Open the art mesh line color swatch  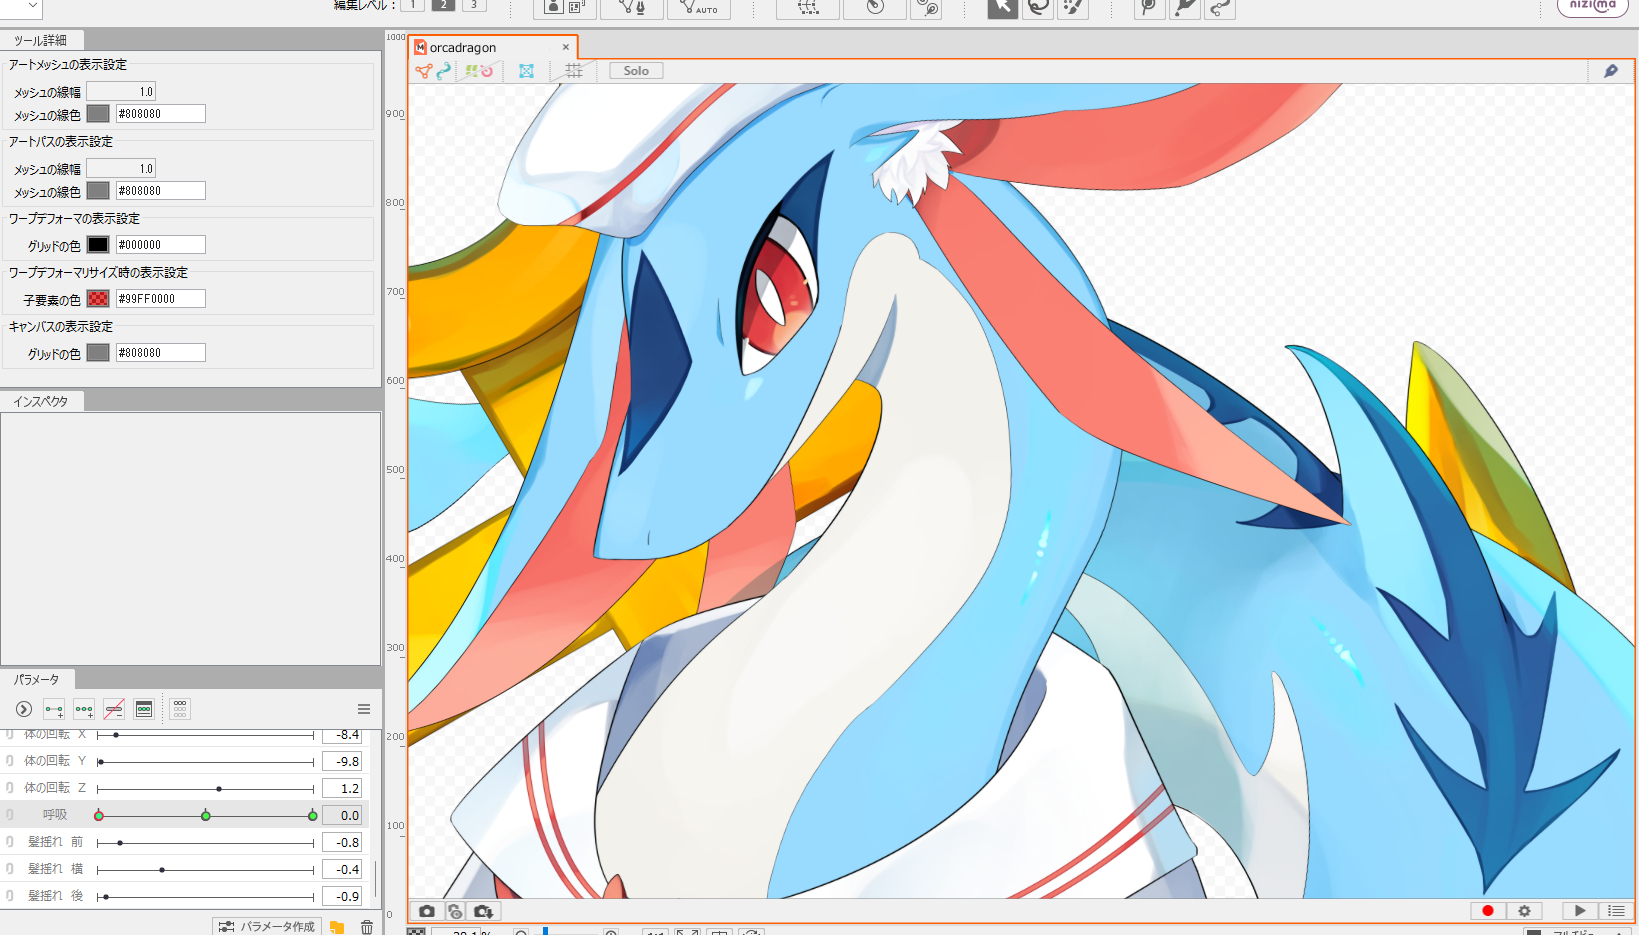click(98, 114)
